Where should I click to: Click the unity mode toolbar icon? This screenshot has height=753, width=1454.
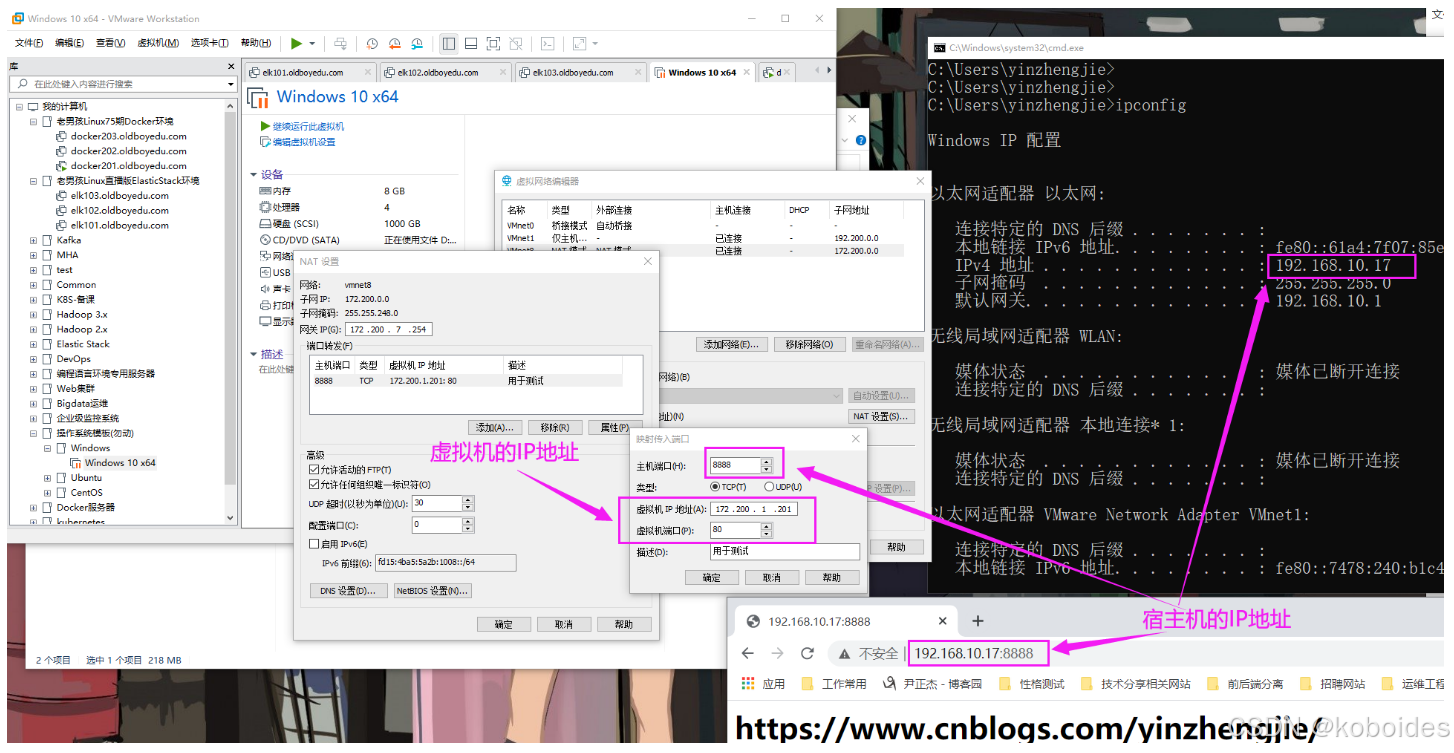pos(516,43)
